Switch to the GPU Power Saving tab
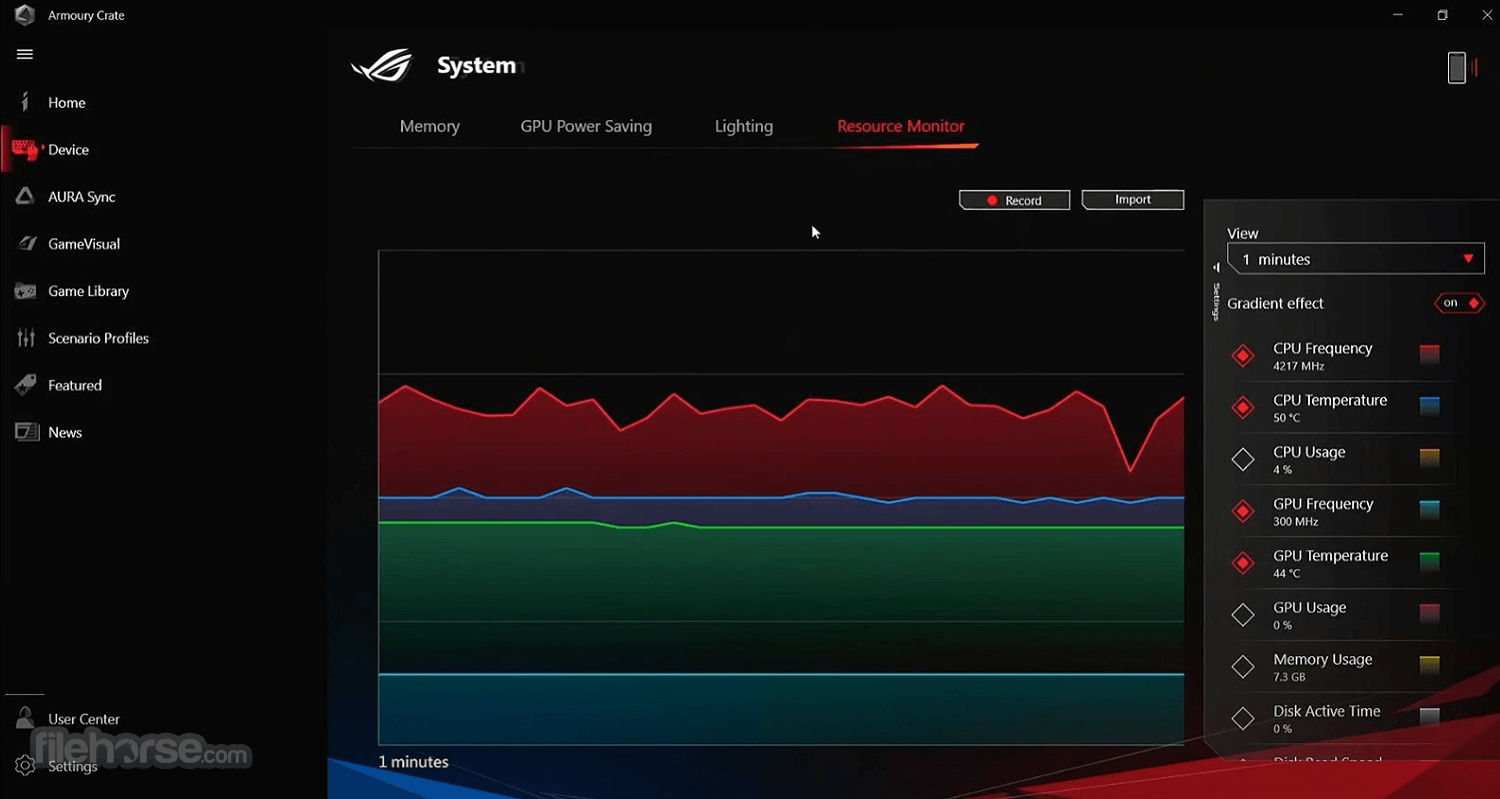The image size is (1500, 799). 586,126
